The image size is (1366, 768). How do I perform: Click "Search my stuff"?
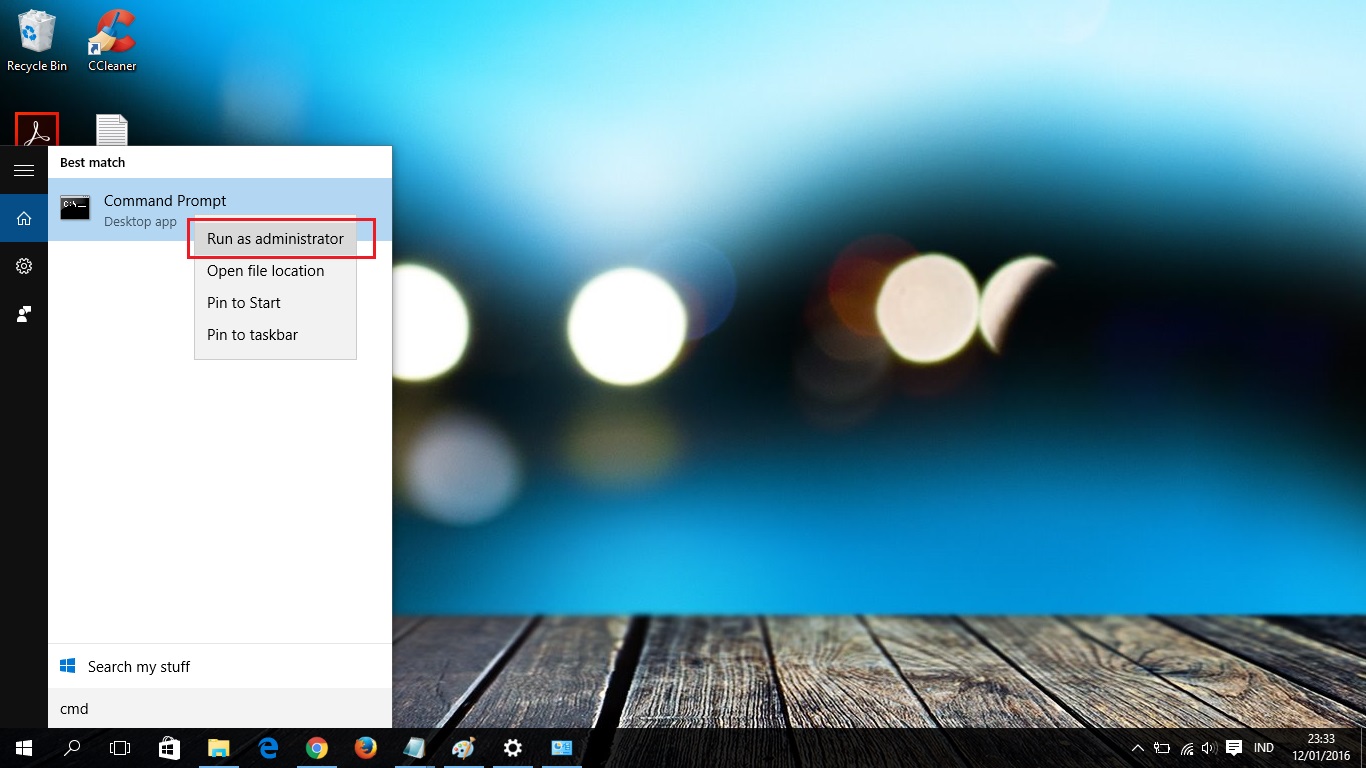(x=139, y=666)
